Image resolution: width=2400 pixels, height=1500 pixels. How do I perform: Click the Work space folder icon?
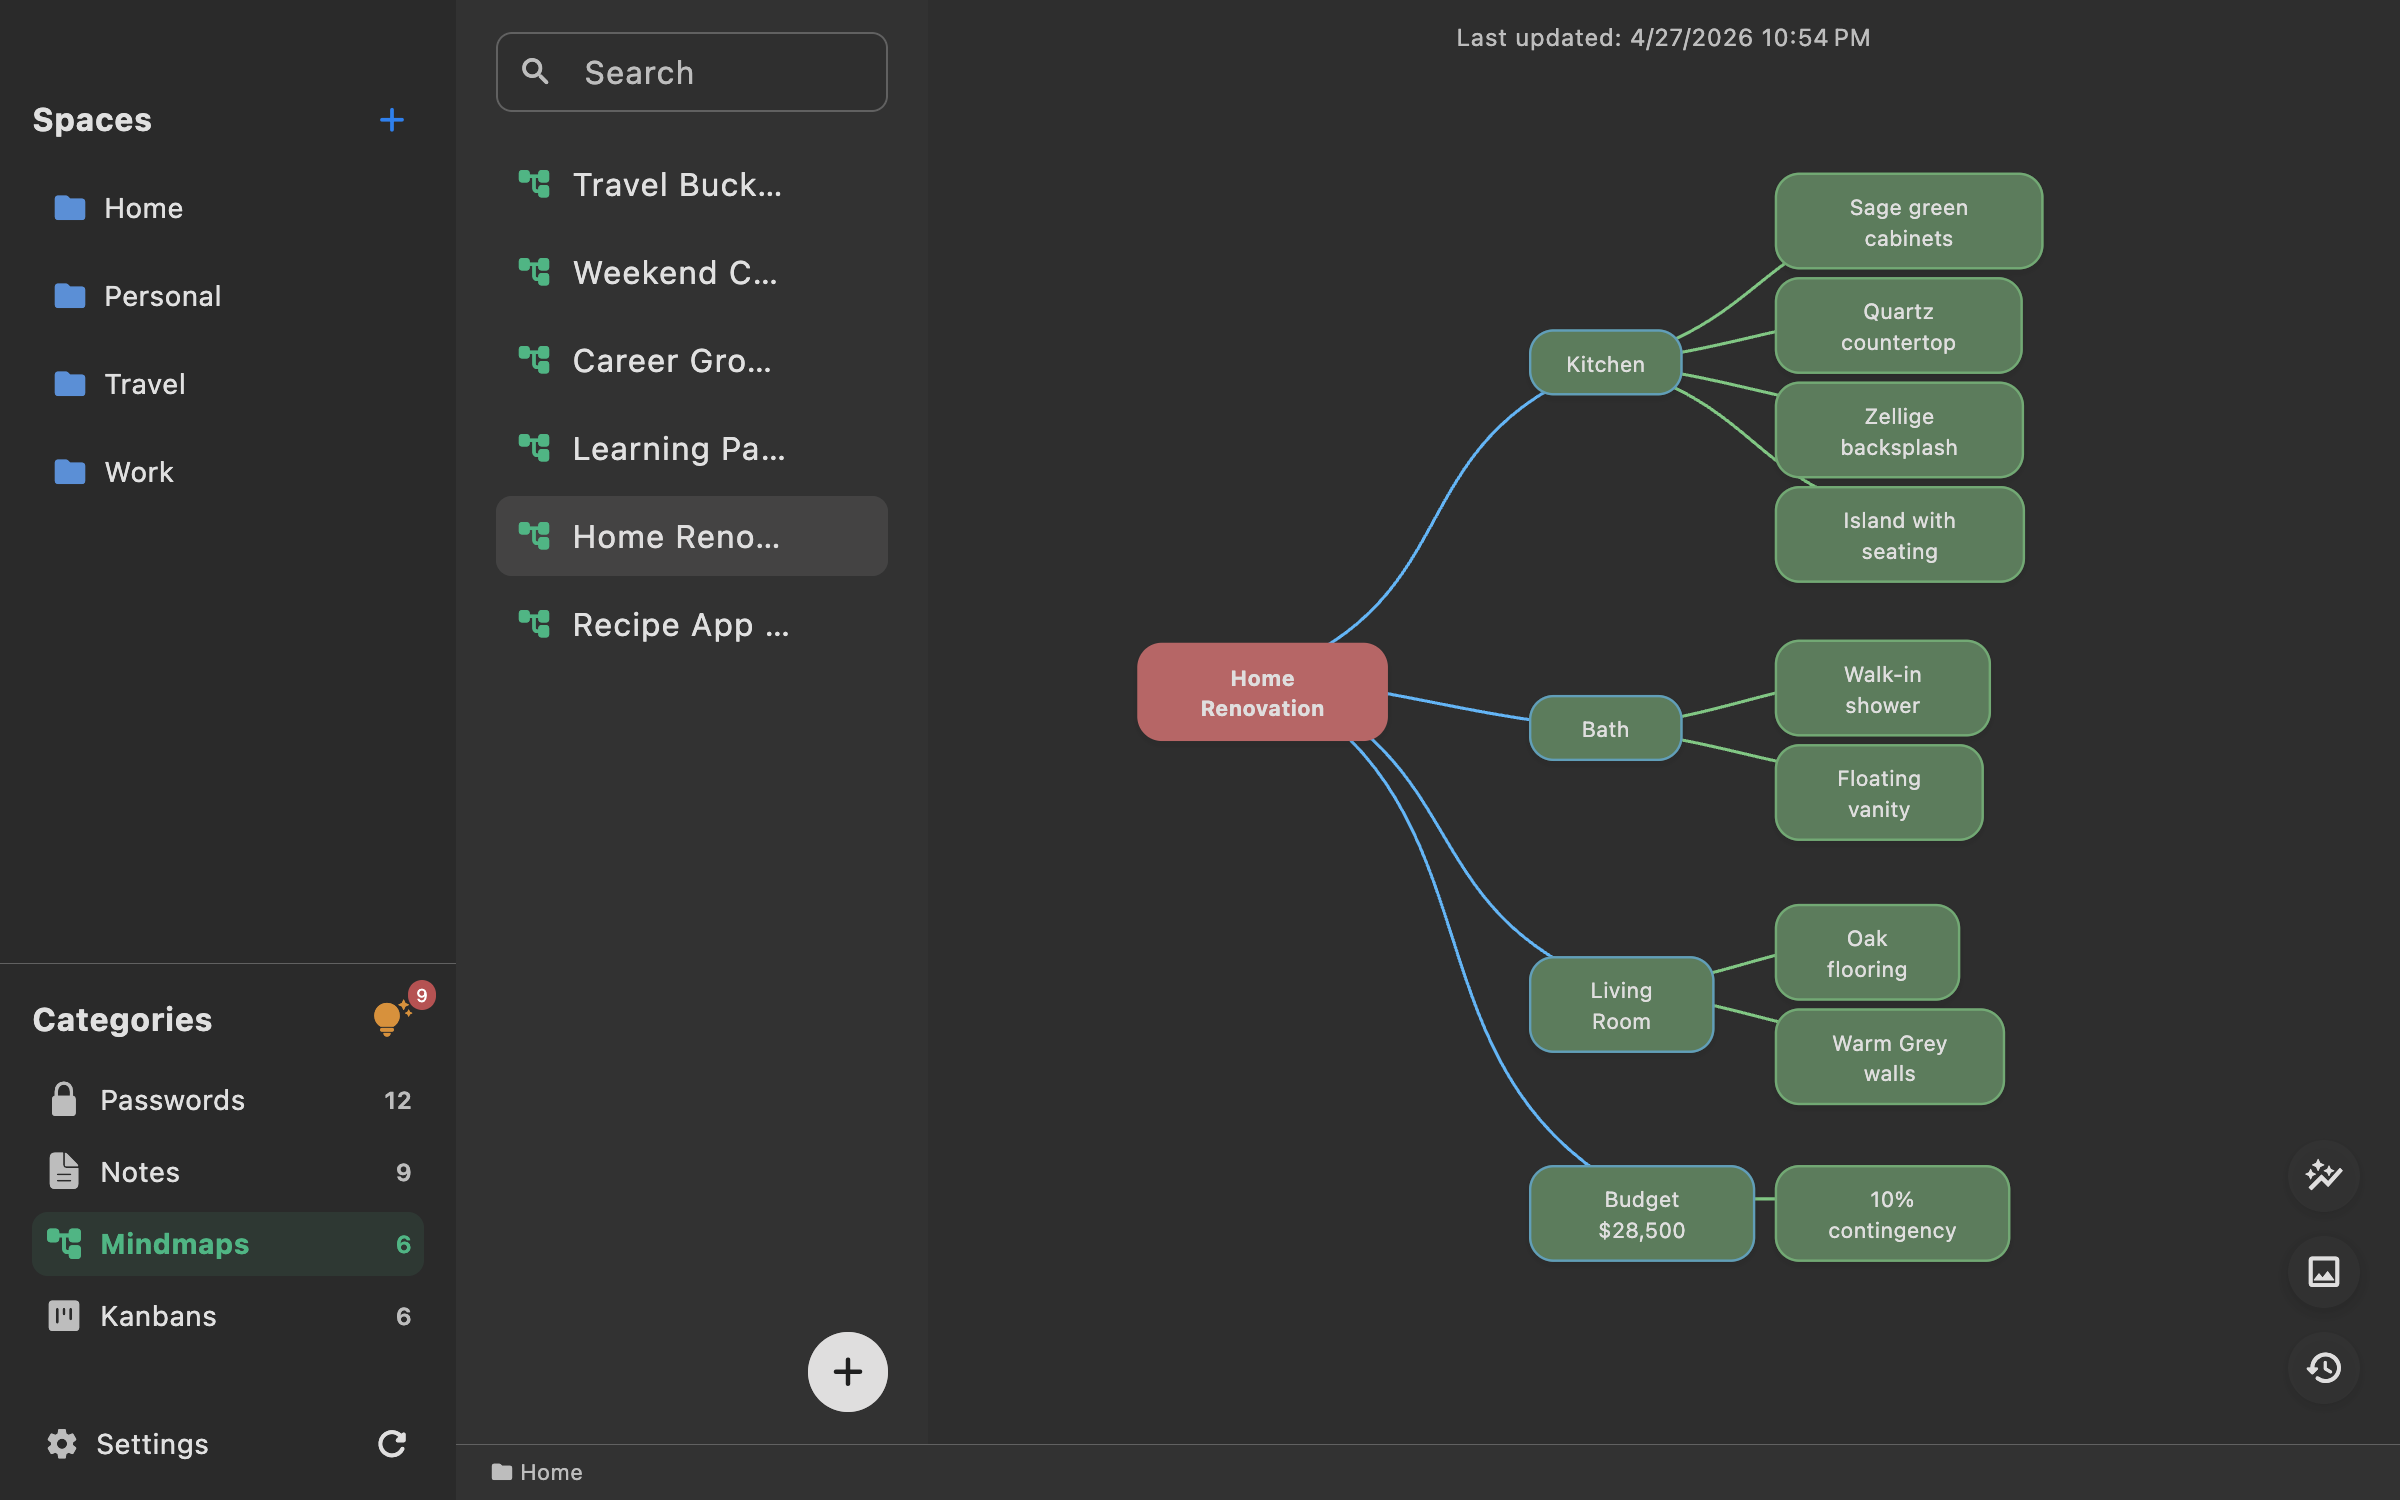pyautogui.click(x=69, y=471)
